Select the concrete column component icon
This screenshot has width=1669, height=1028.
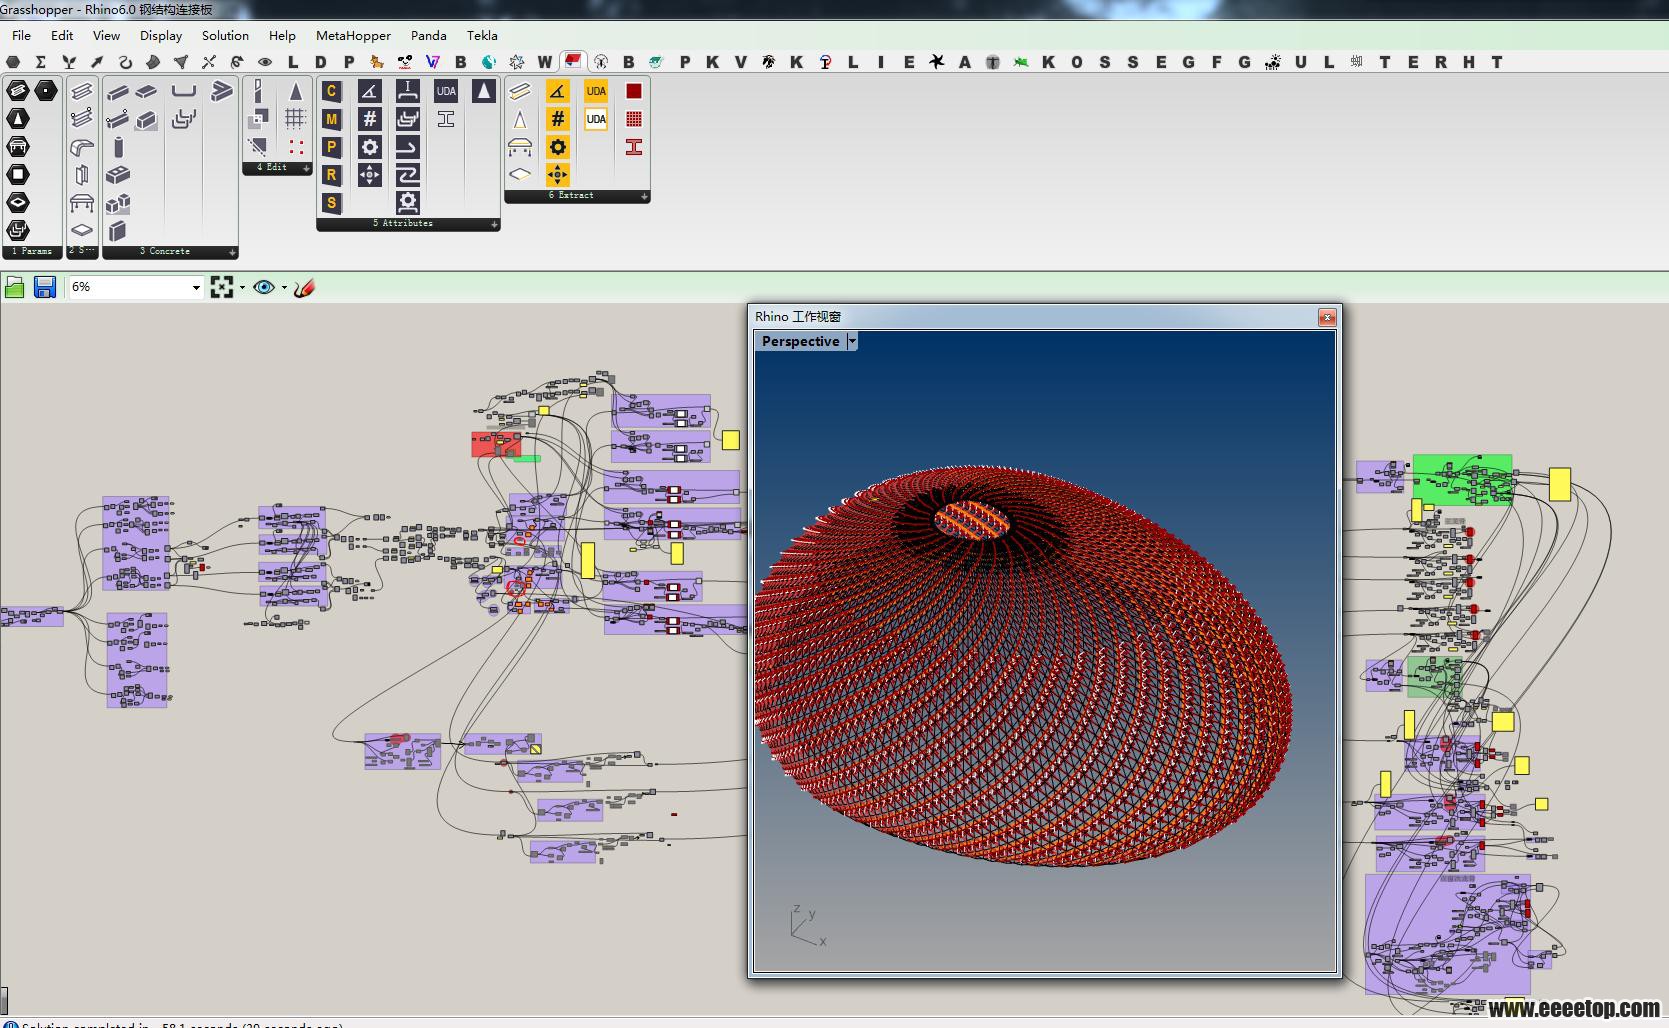click(x=118, y=147)
